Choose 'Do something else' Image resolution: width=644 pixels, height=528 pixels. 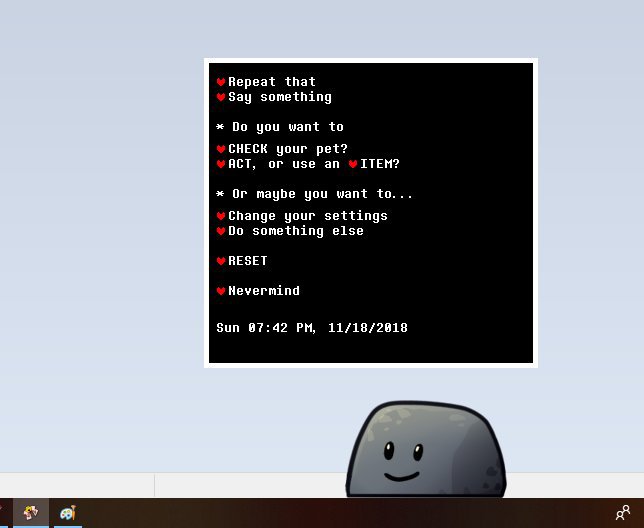pyautogui.click(x=296, y=231)
